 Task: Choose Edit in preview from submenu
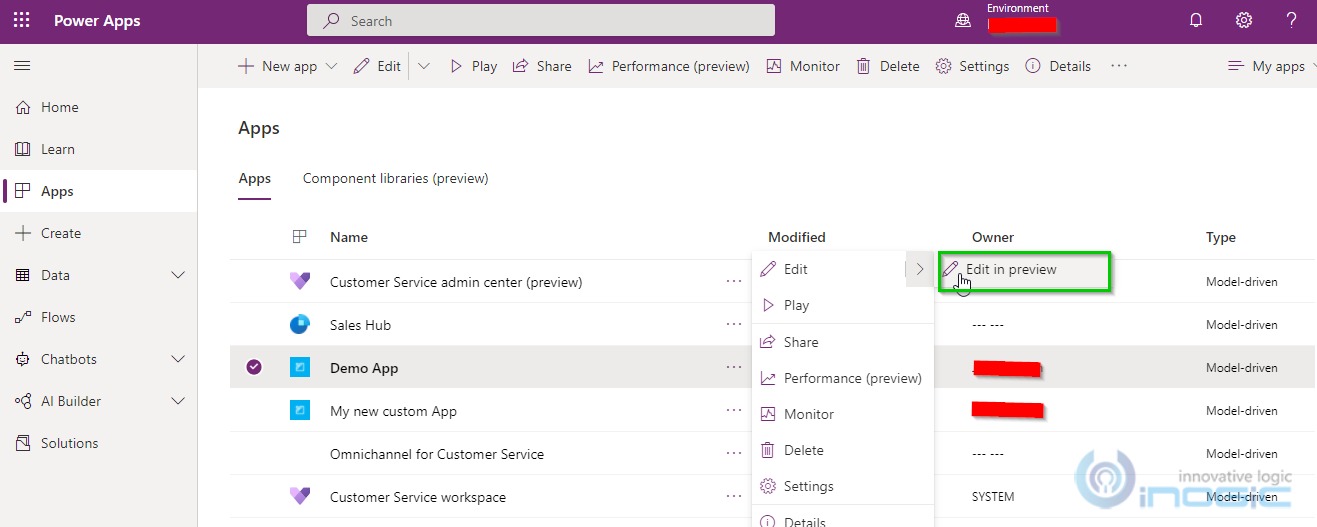click(1011, 269)
